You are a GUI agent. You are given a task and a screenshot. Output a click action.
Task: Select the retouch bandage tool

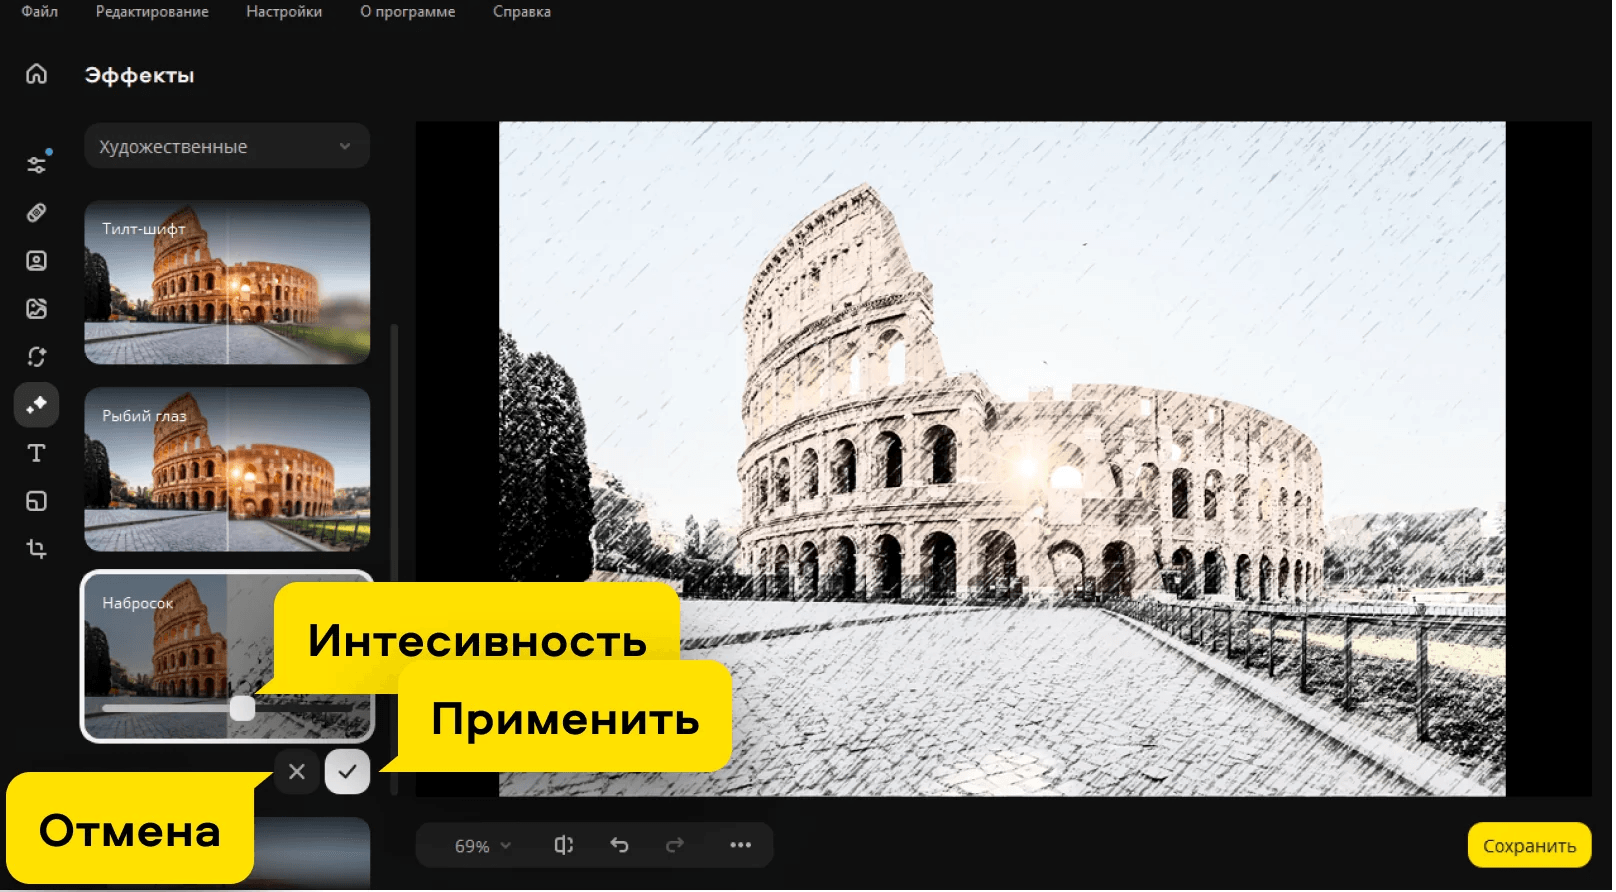tap(37, 213)
